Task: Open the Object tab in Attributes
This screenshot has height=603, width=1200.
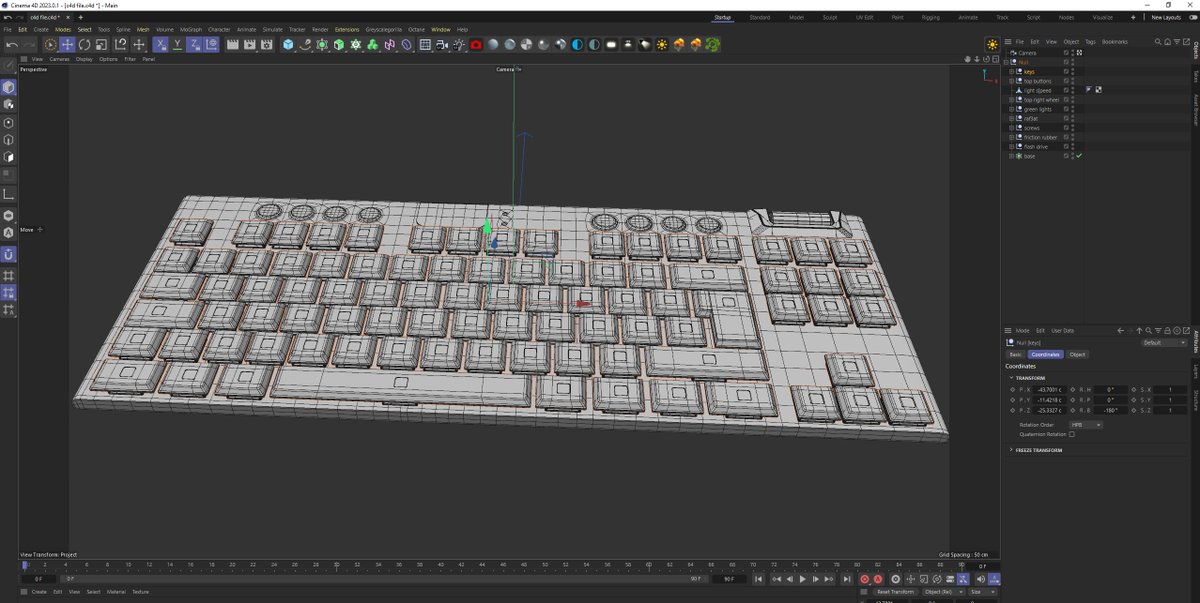Action: (1077, 354)
